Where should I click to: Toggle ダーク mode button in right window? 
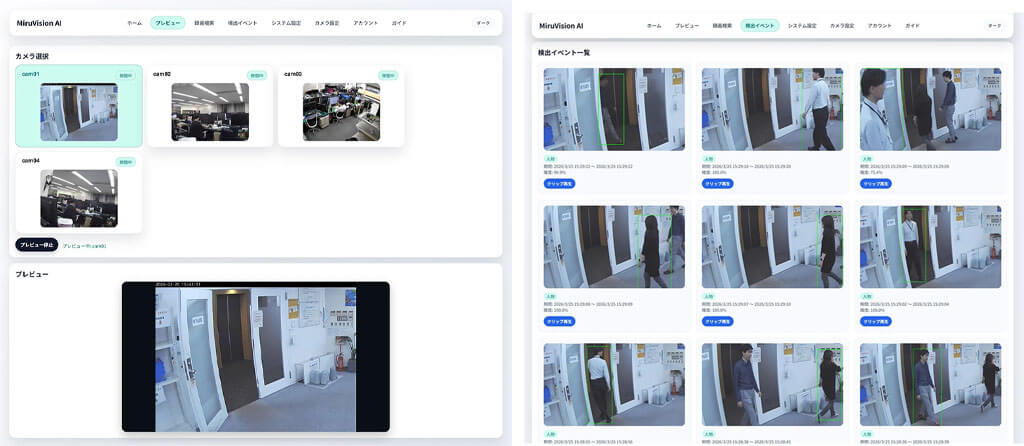coord(994,25)
